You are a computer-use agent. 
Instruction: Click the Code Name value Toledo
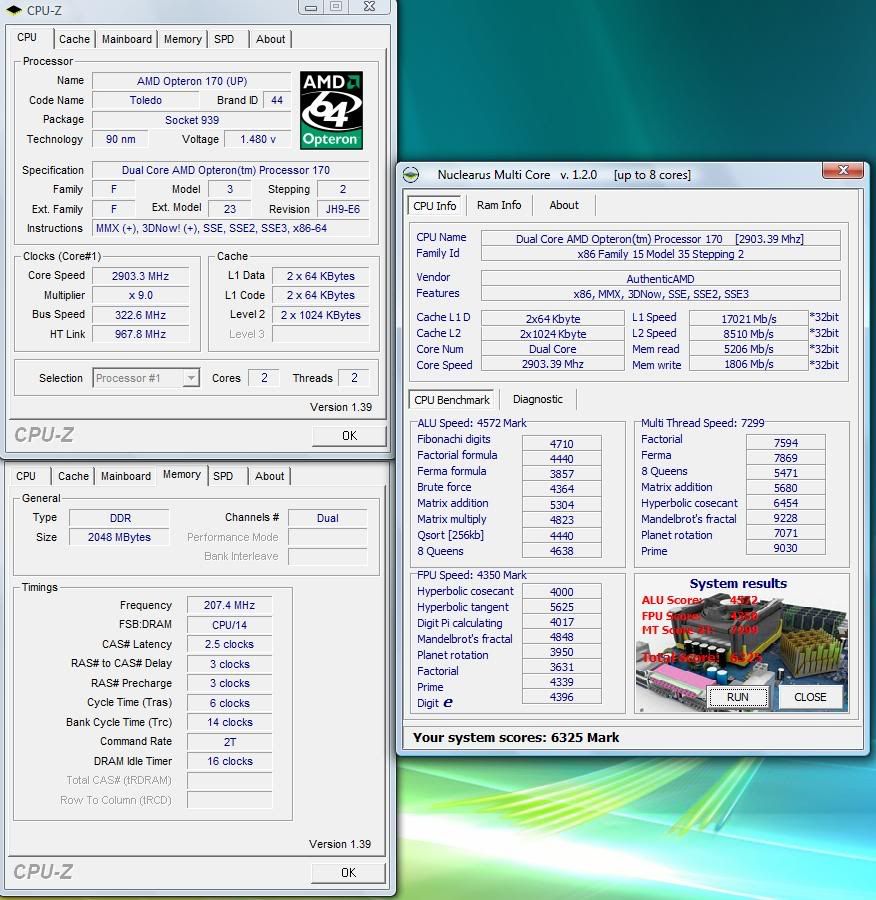[x=145, y=100]
